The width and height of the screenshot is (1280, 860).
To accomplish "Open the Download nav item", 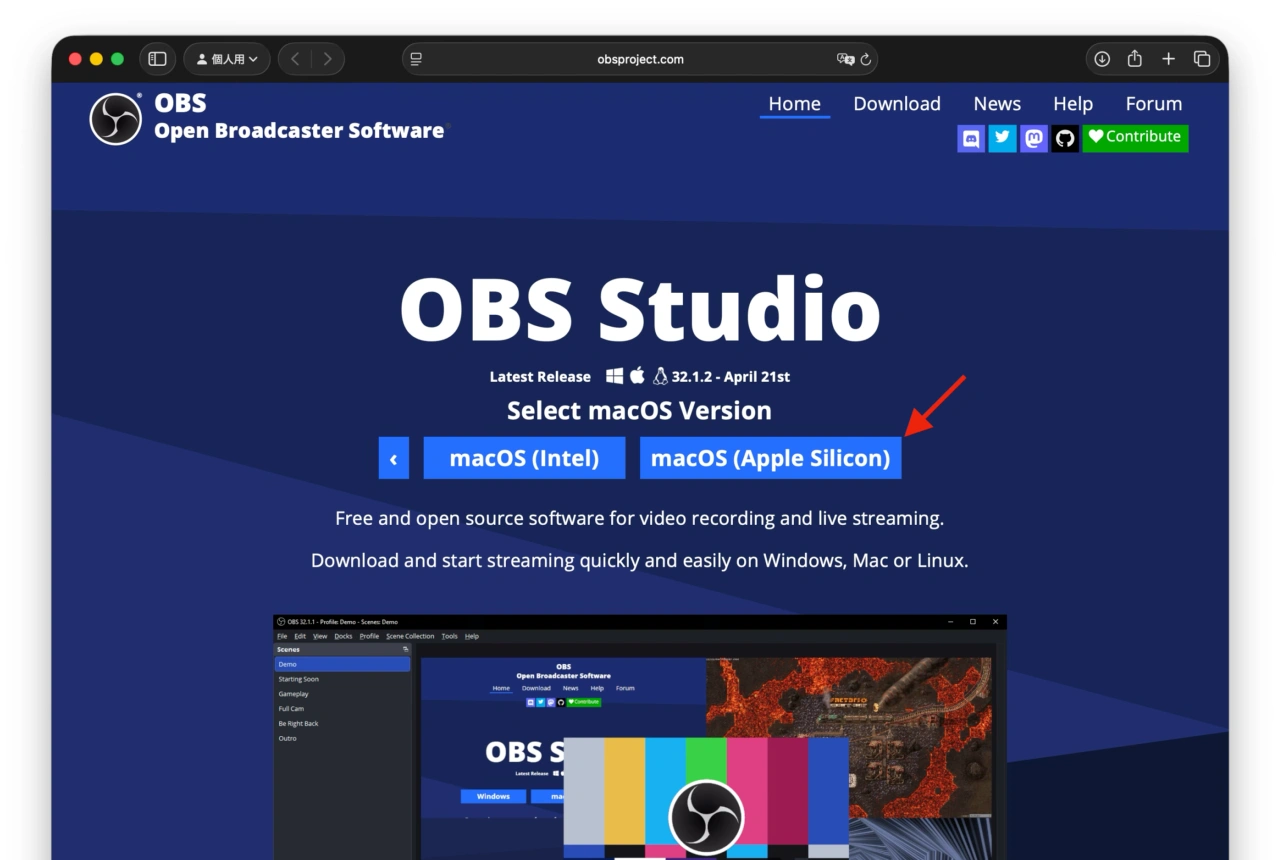I will tap(897, 104).
